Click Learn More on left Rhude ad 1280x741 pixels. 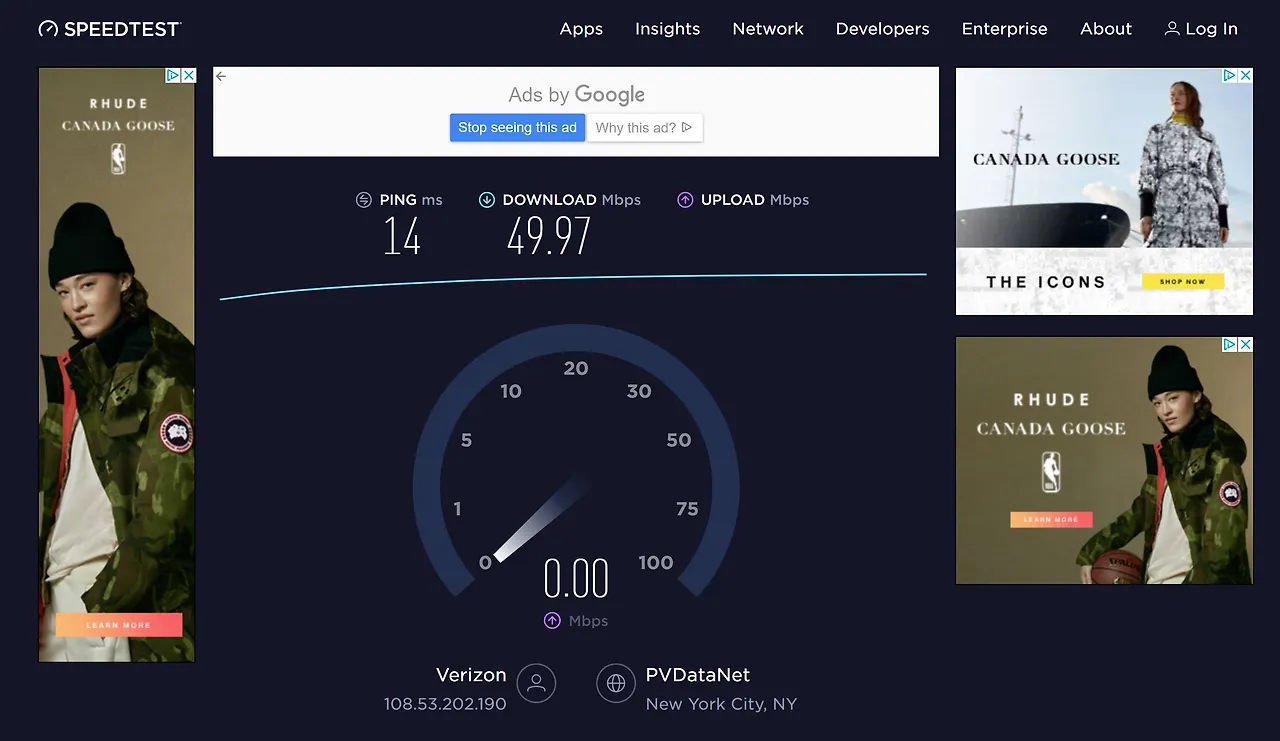pyautogui.click(x=118, y=625)
